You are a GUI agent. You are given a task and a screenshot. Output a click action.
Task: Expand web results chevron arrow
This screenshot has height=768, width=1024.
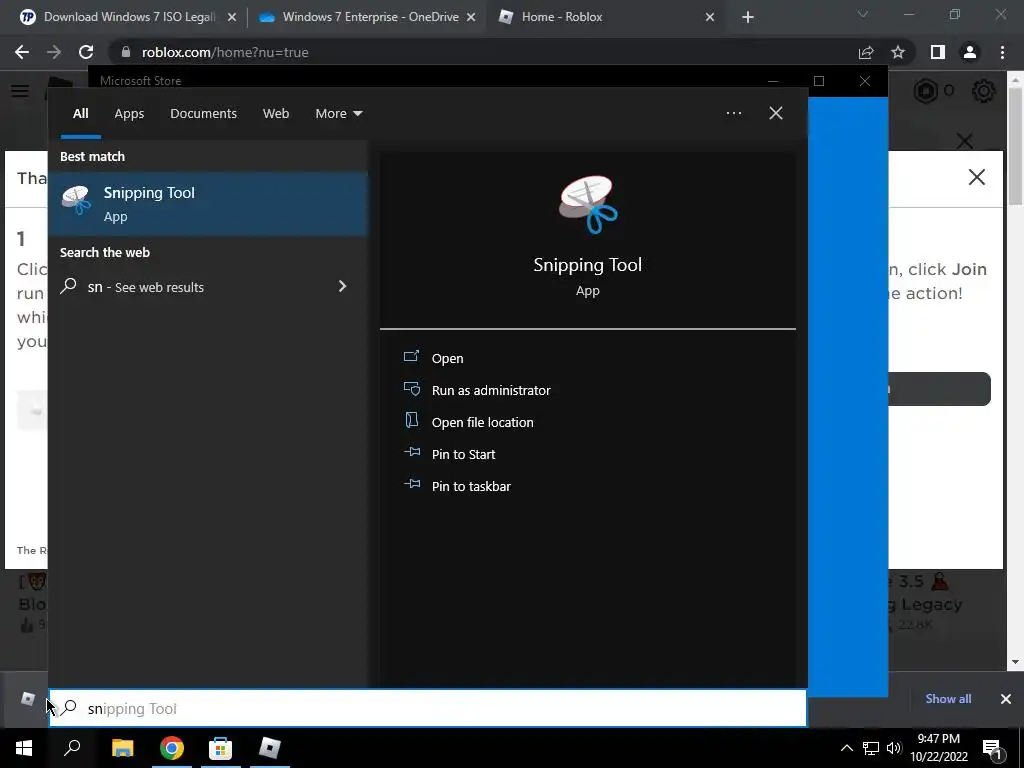pos(342,286)
